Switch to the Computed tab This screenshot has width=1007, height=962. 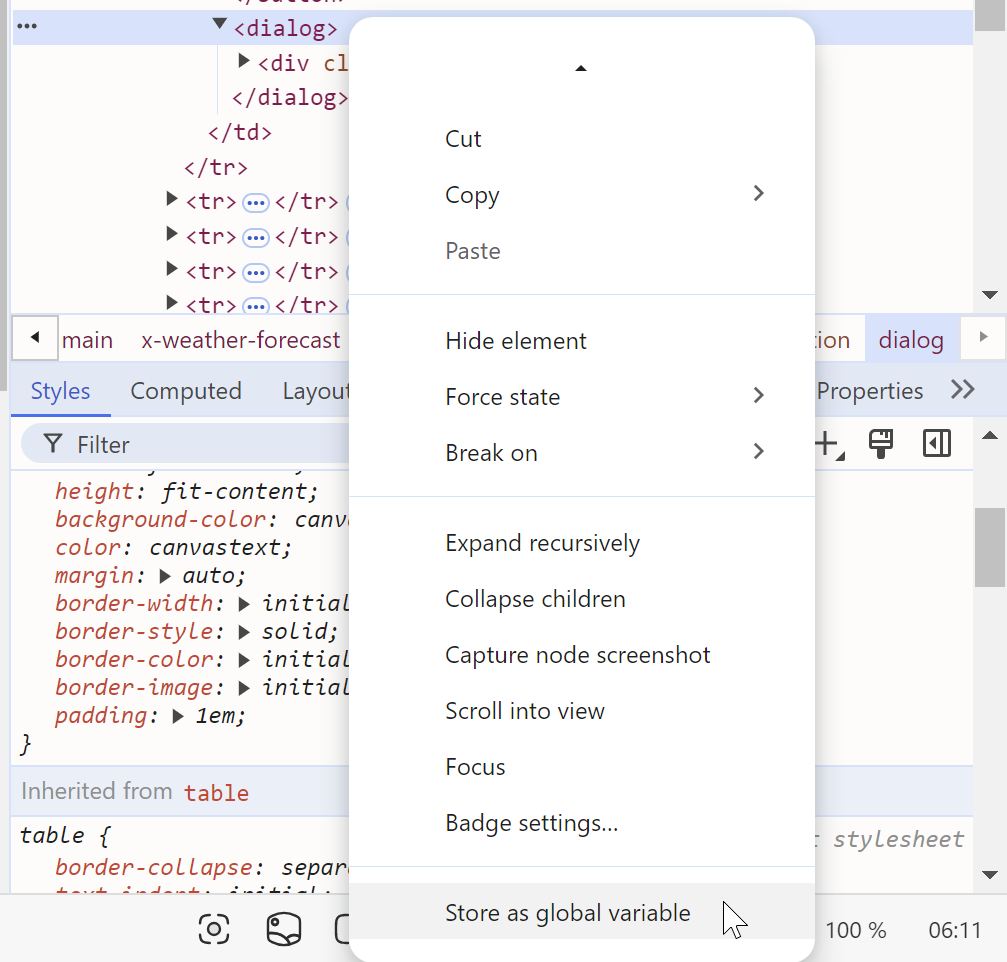(x=186, y=390)
